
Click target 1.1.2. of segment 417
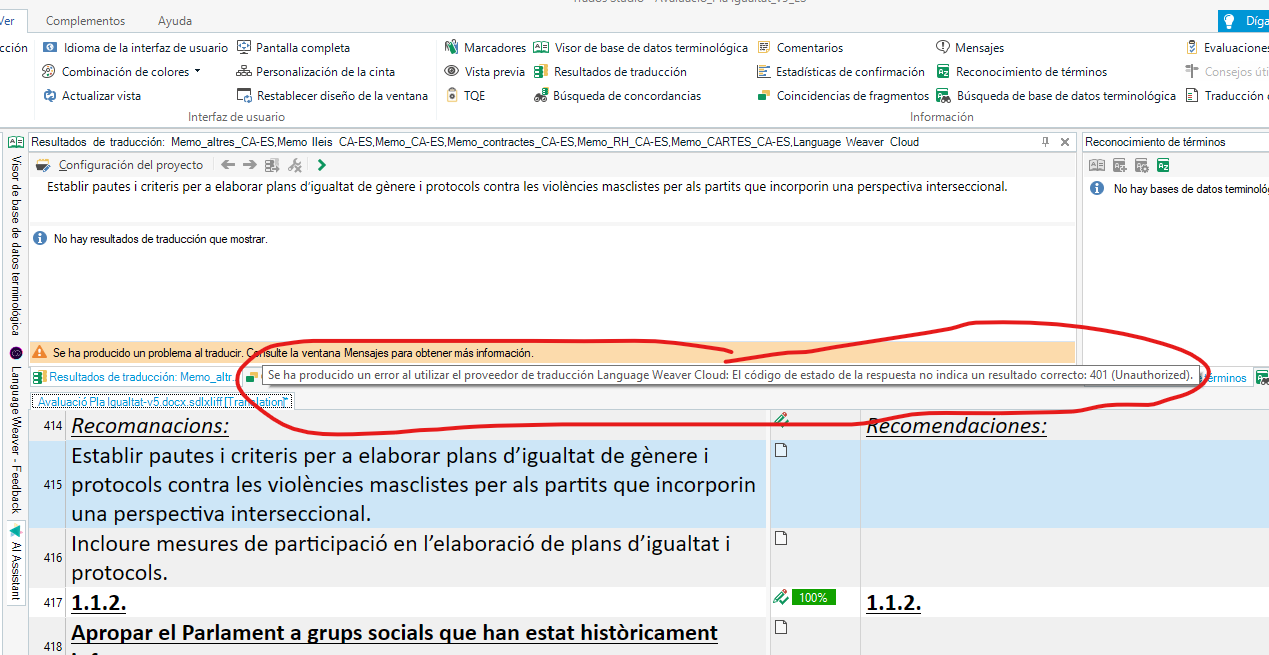coord(893,603)
